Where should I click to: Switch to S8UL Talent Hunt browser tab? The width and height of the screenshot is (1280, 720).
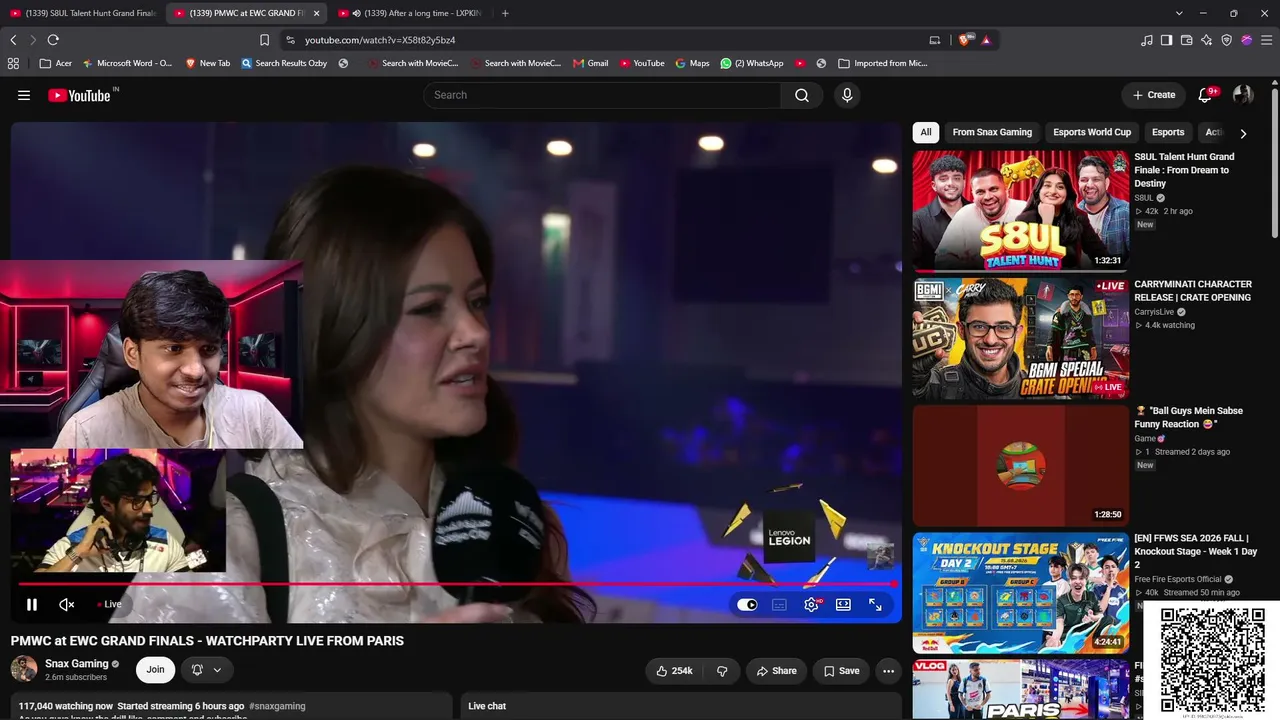coord(83,13)
